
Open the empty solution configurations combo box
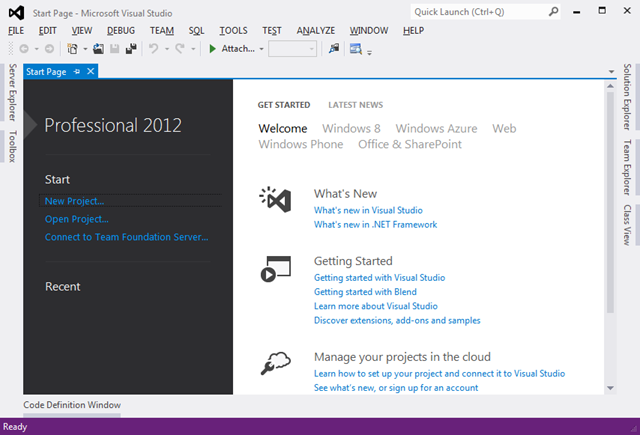tap(292, 49)
